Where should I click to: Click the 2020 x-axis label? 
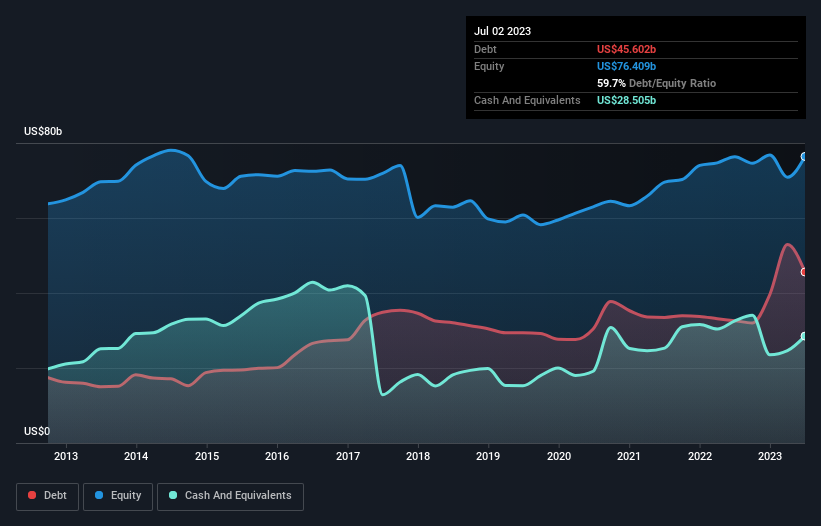click(x=559, y=456)
